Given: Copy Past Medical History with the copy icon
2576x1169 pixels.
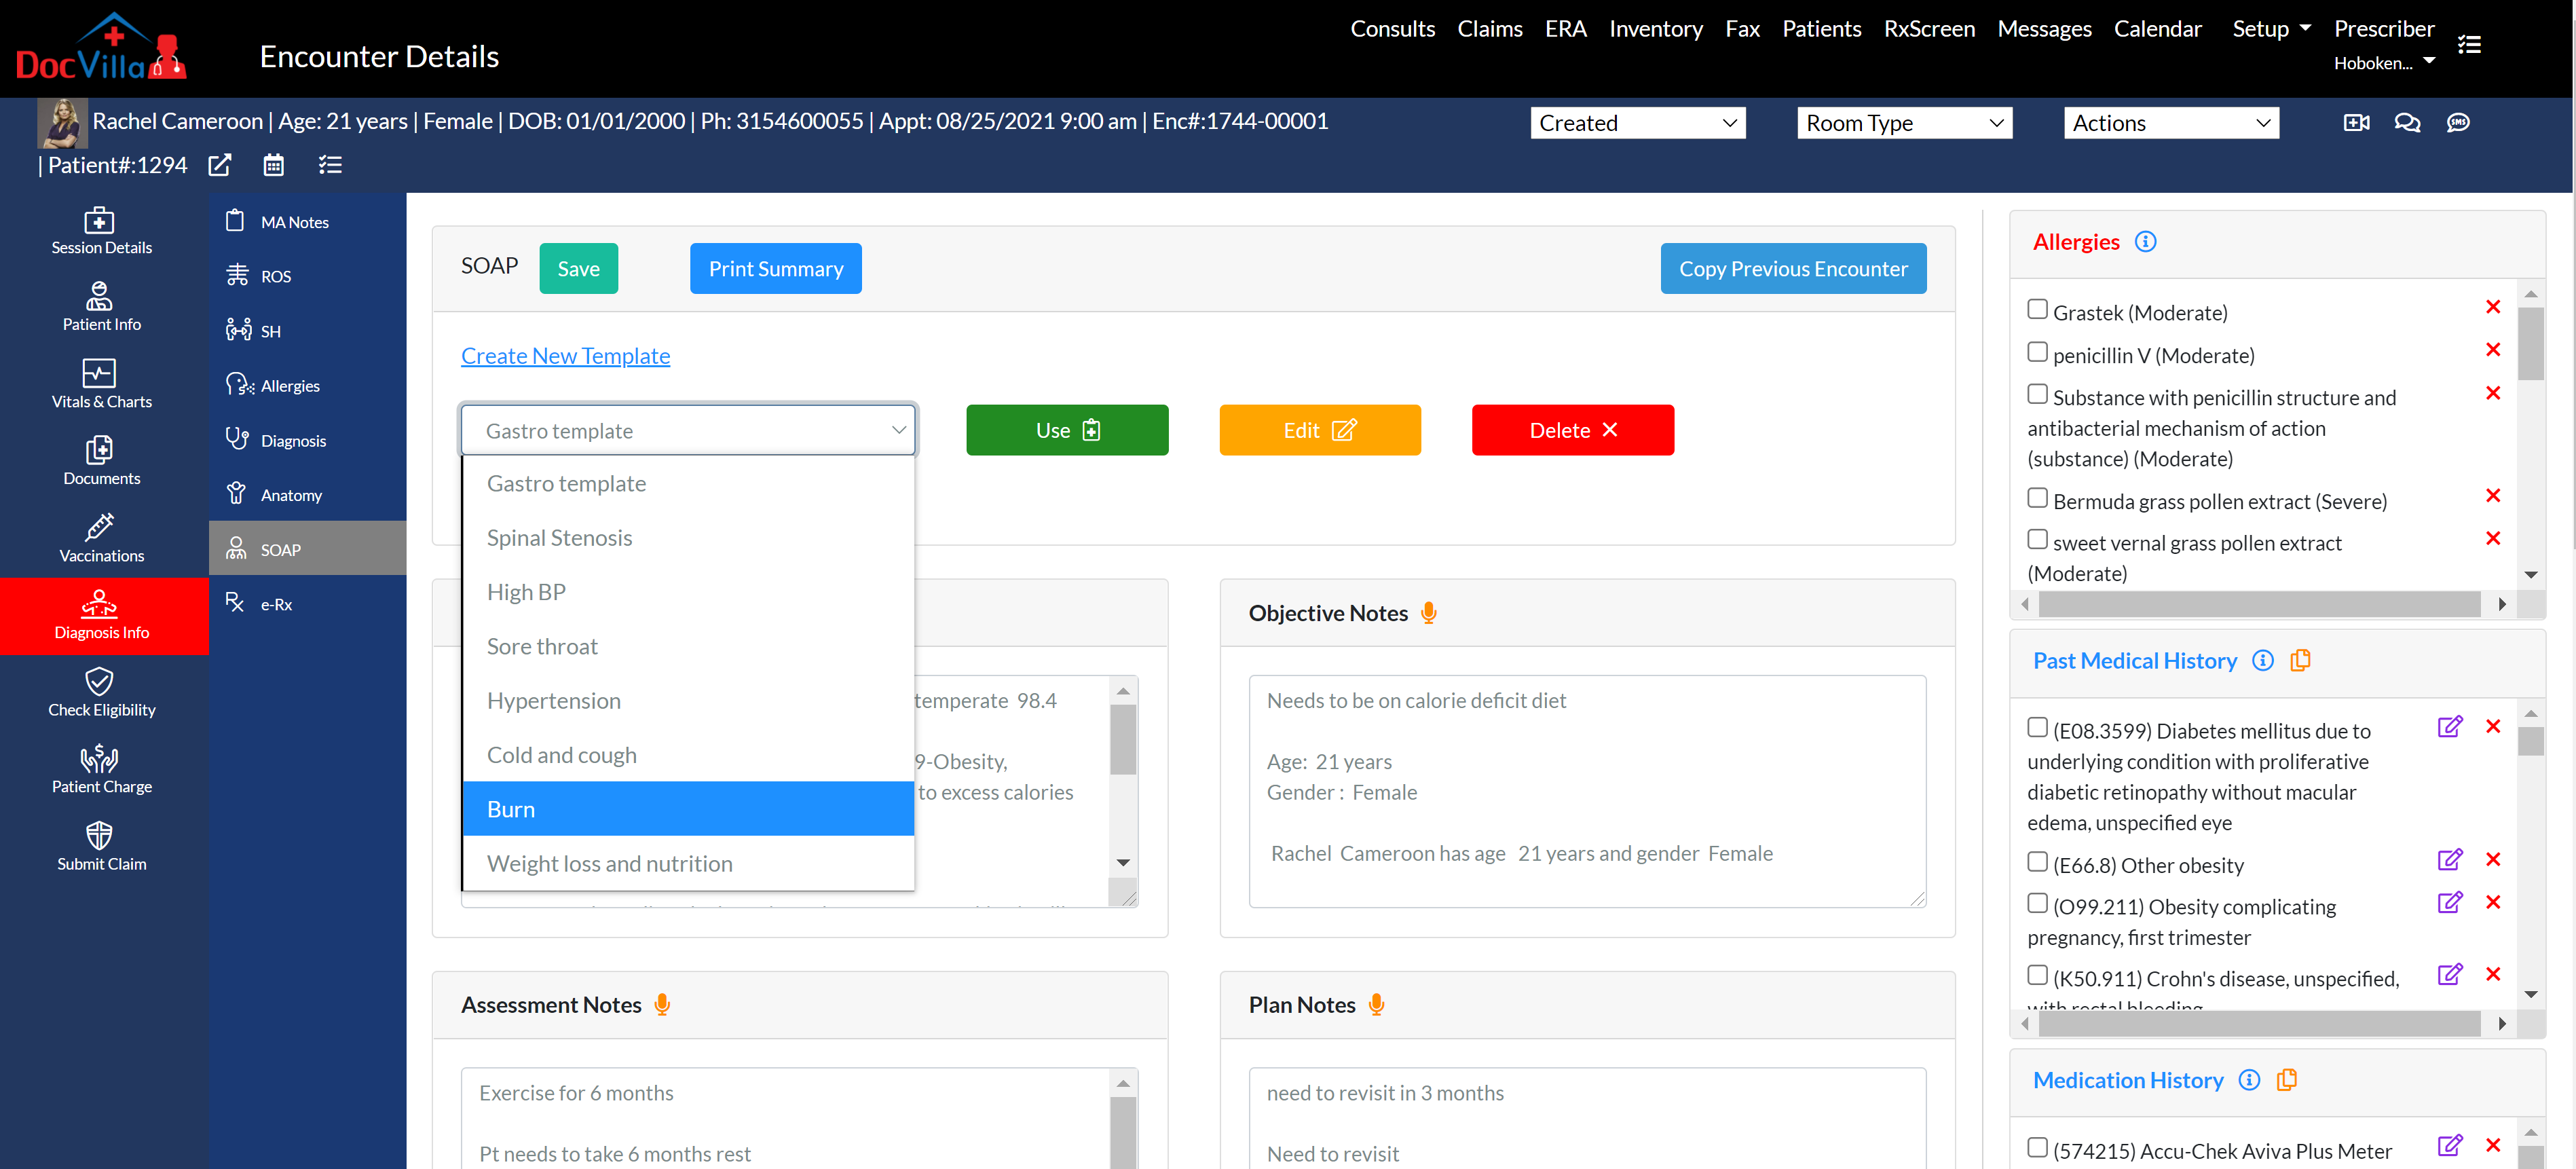Looking at the screenshot, I should click(x=2300, y=660).
